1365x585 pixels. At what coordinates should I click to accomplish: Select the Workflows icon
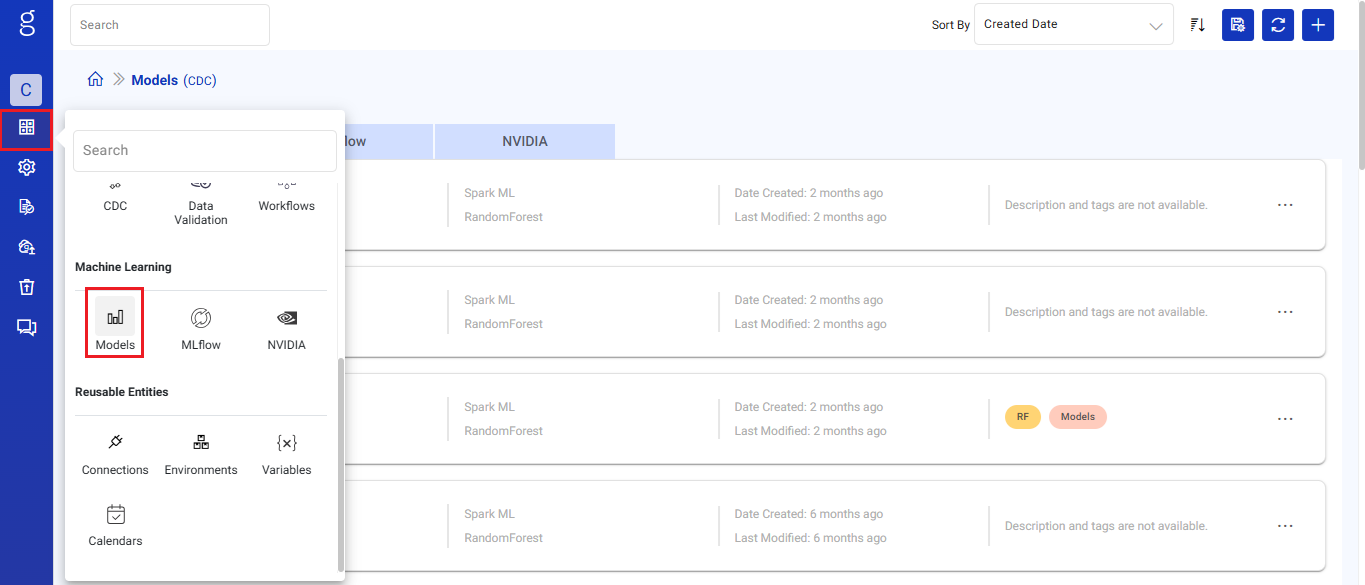(x=286, y=195)
